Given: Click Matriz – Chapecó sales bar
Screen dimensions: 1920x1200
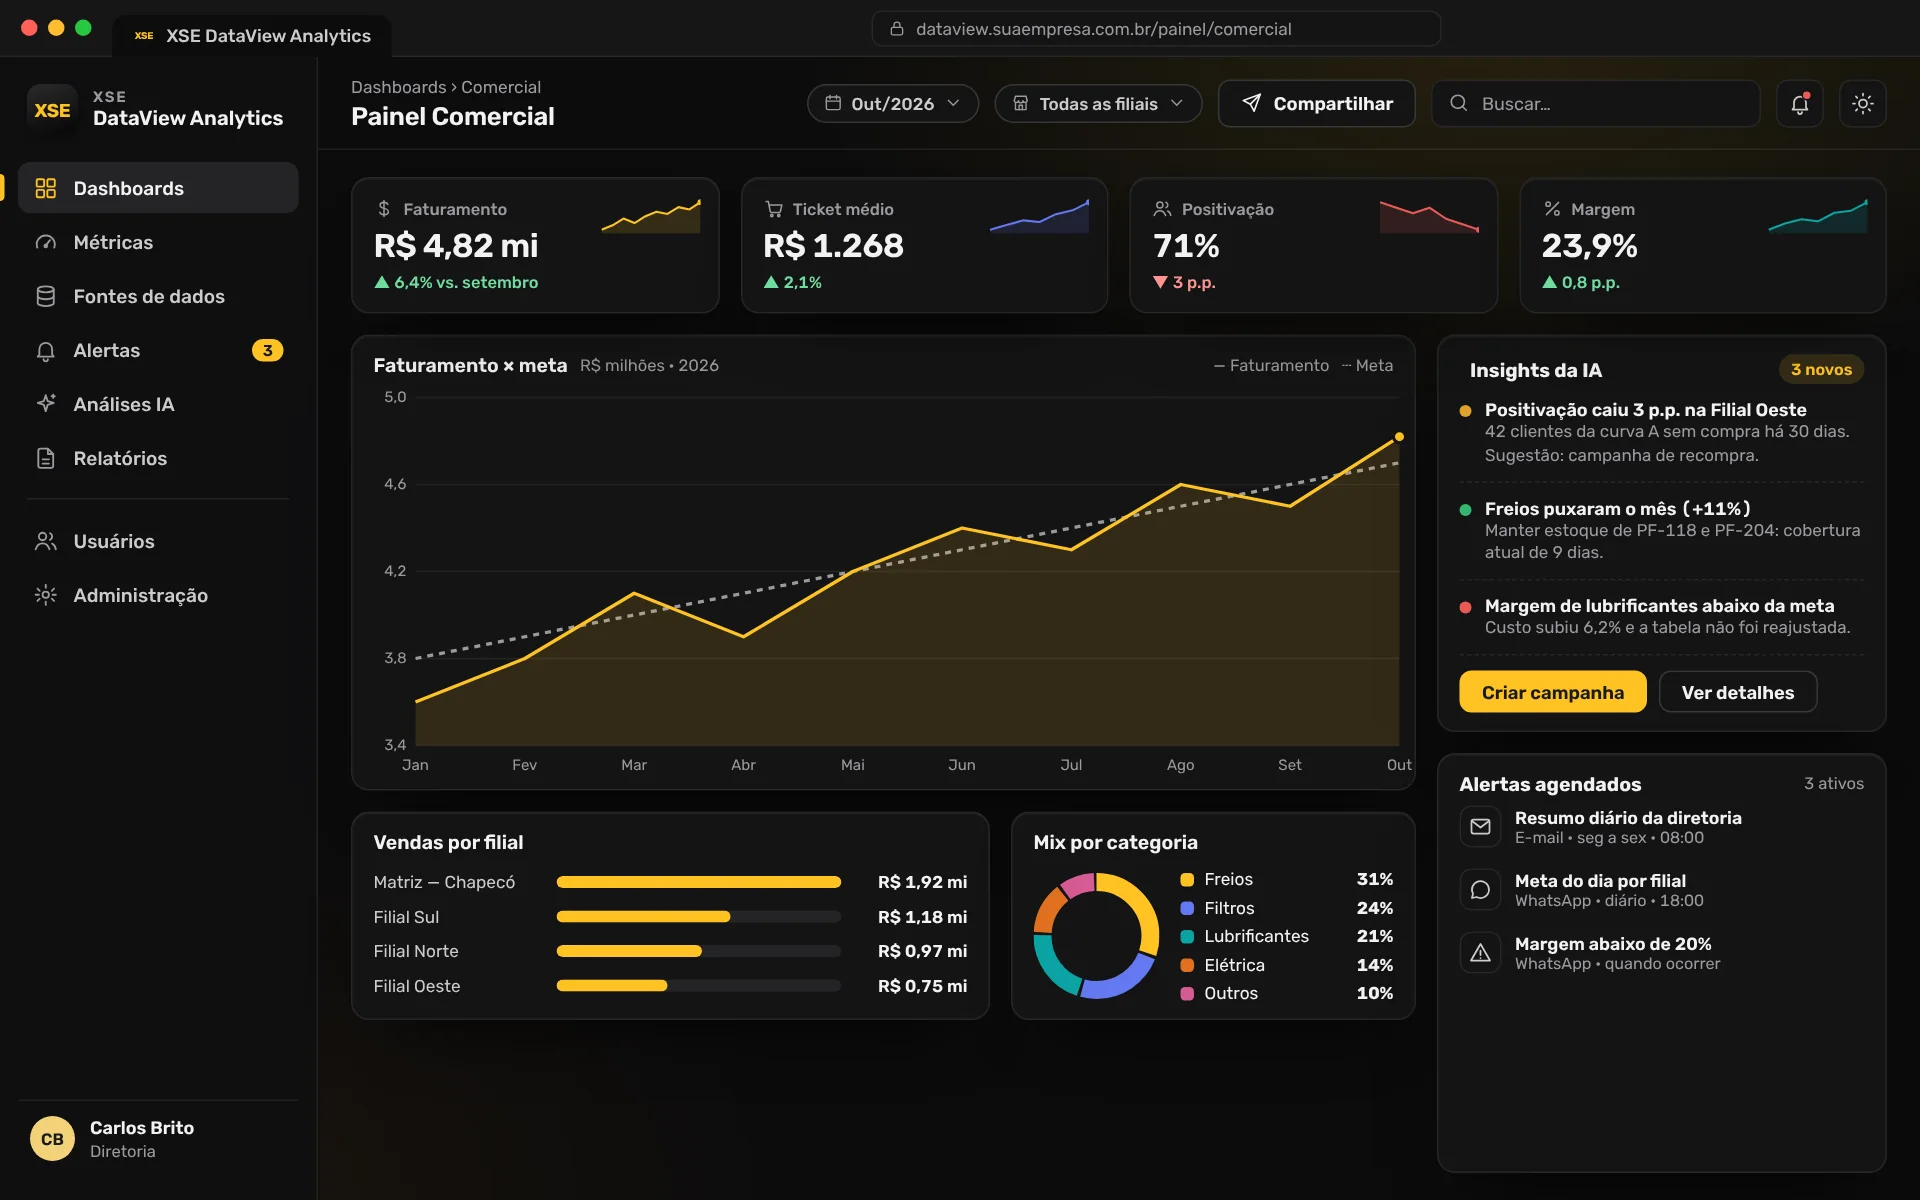Looking at the screenshot, I should 698,882.
